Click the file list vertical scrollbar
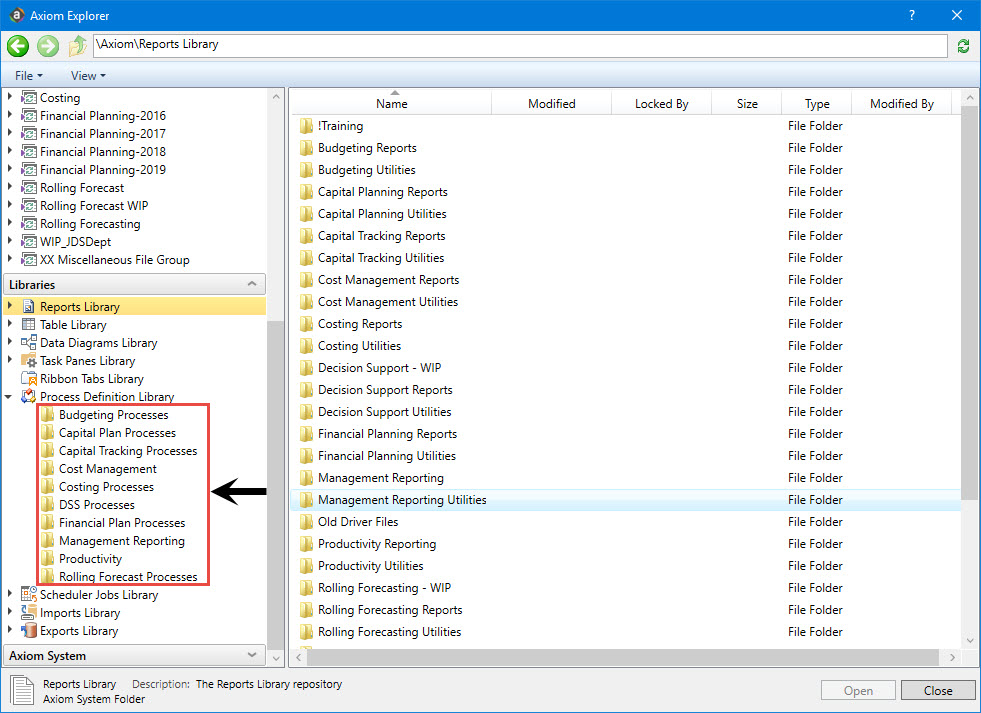981x713 pixels. (969, 300)
